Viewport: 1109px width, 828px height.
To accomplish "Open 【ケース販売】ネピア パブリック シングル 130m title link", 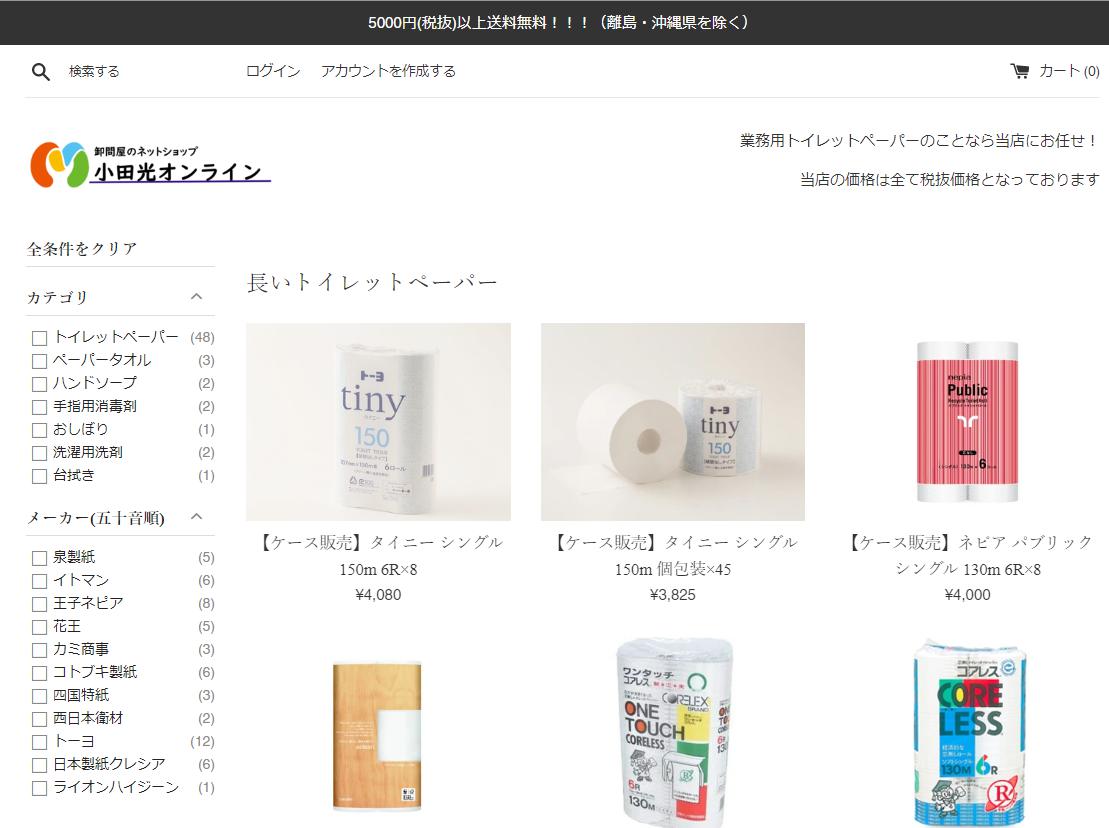I will click(968, 555).
